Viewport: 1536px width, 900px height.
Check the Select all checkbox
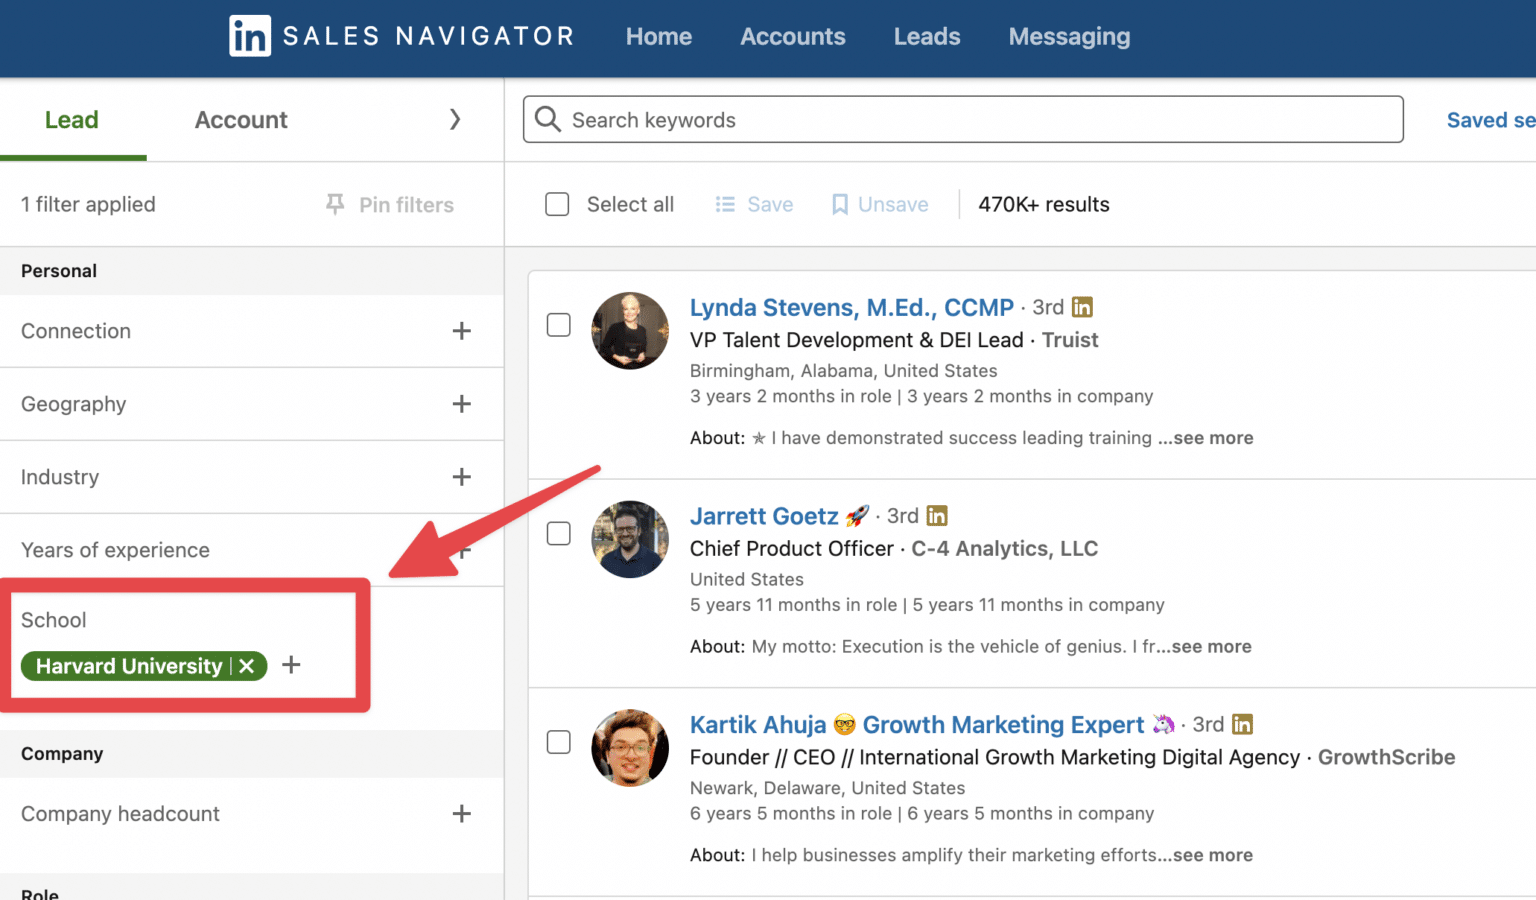(x=557, y=204)
